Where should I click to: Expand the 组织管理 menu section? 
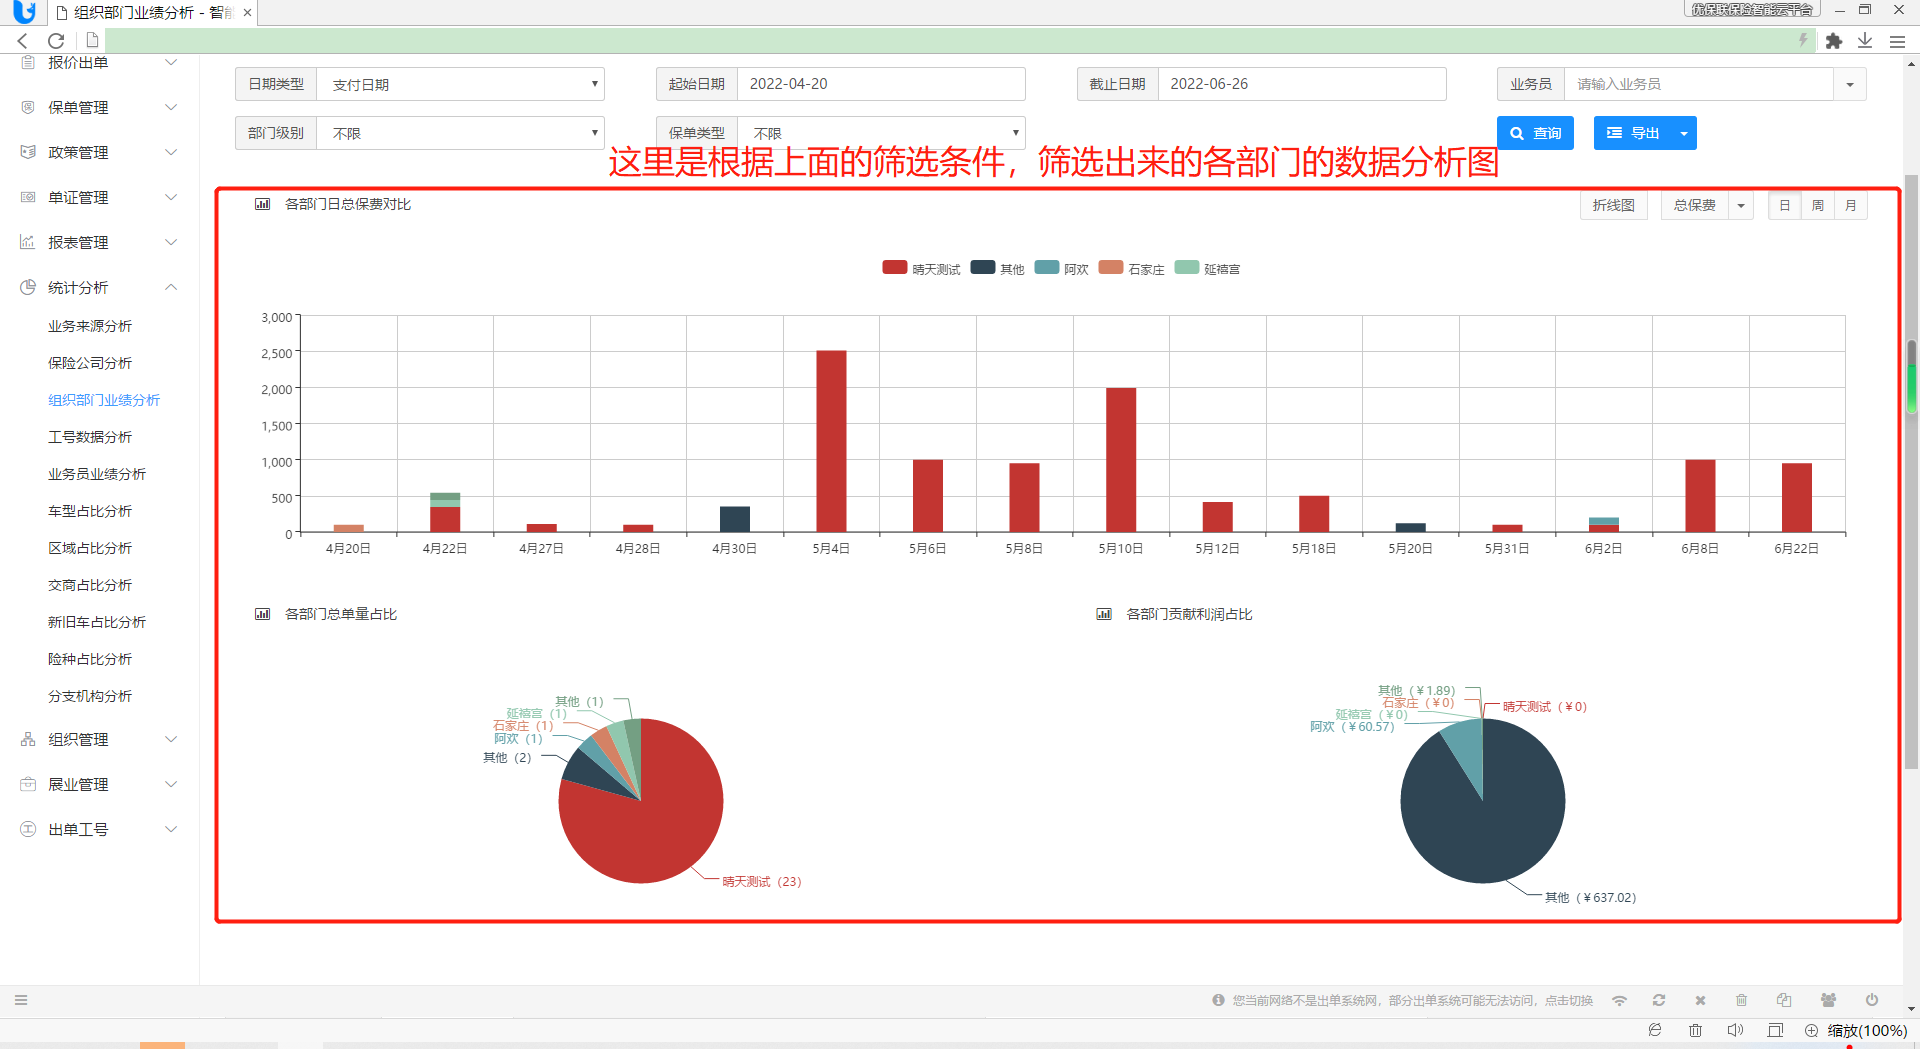171,739
